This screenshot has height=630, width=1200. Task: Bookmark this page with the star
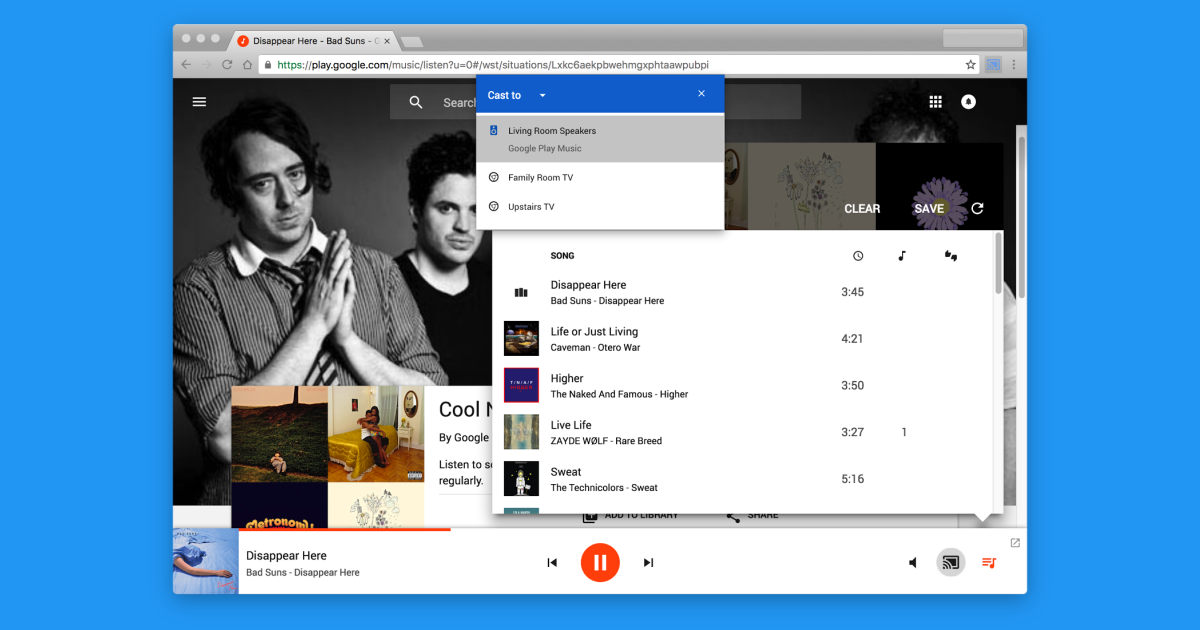(970, 65)
